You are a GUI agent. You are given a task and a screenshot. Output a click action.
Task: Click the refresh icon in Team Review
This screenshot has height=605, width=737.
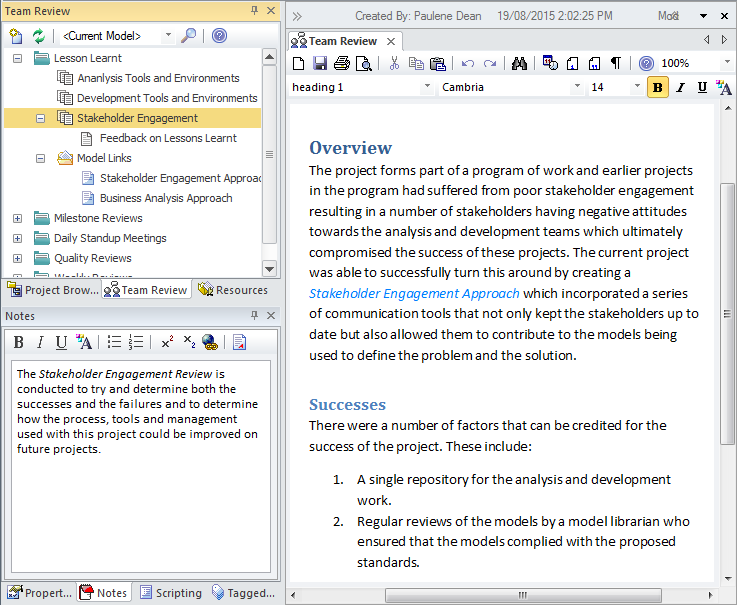[x=39, y=36]
